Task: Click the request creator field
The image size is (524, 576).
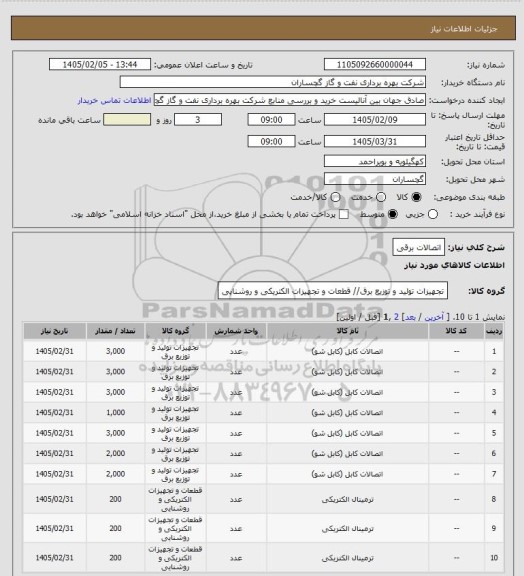Action: [x=290, y=100]
